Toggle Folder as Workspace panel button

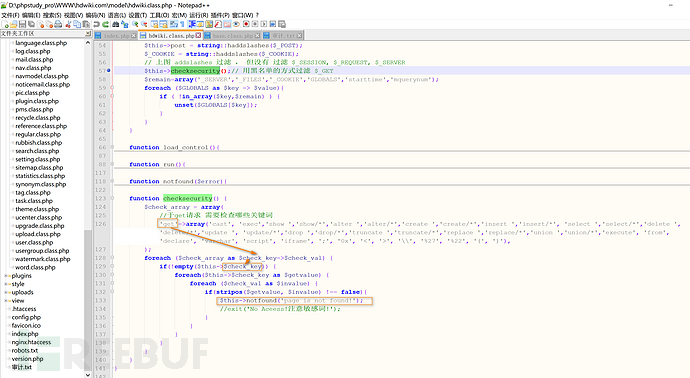click(227, 24)
